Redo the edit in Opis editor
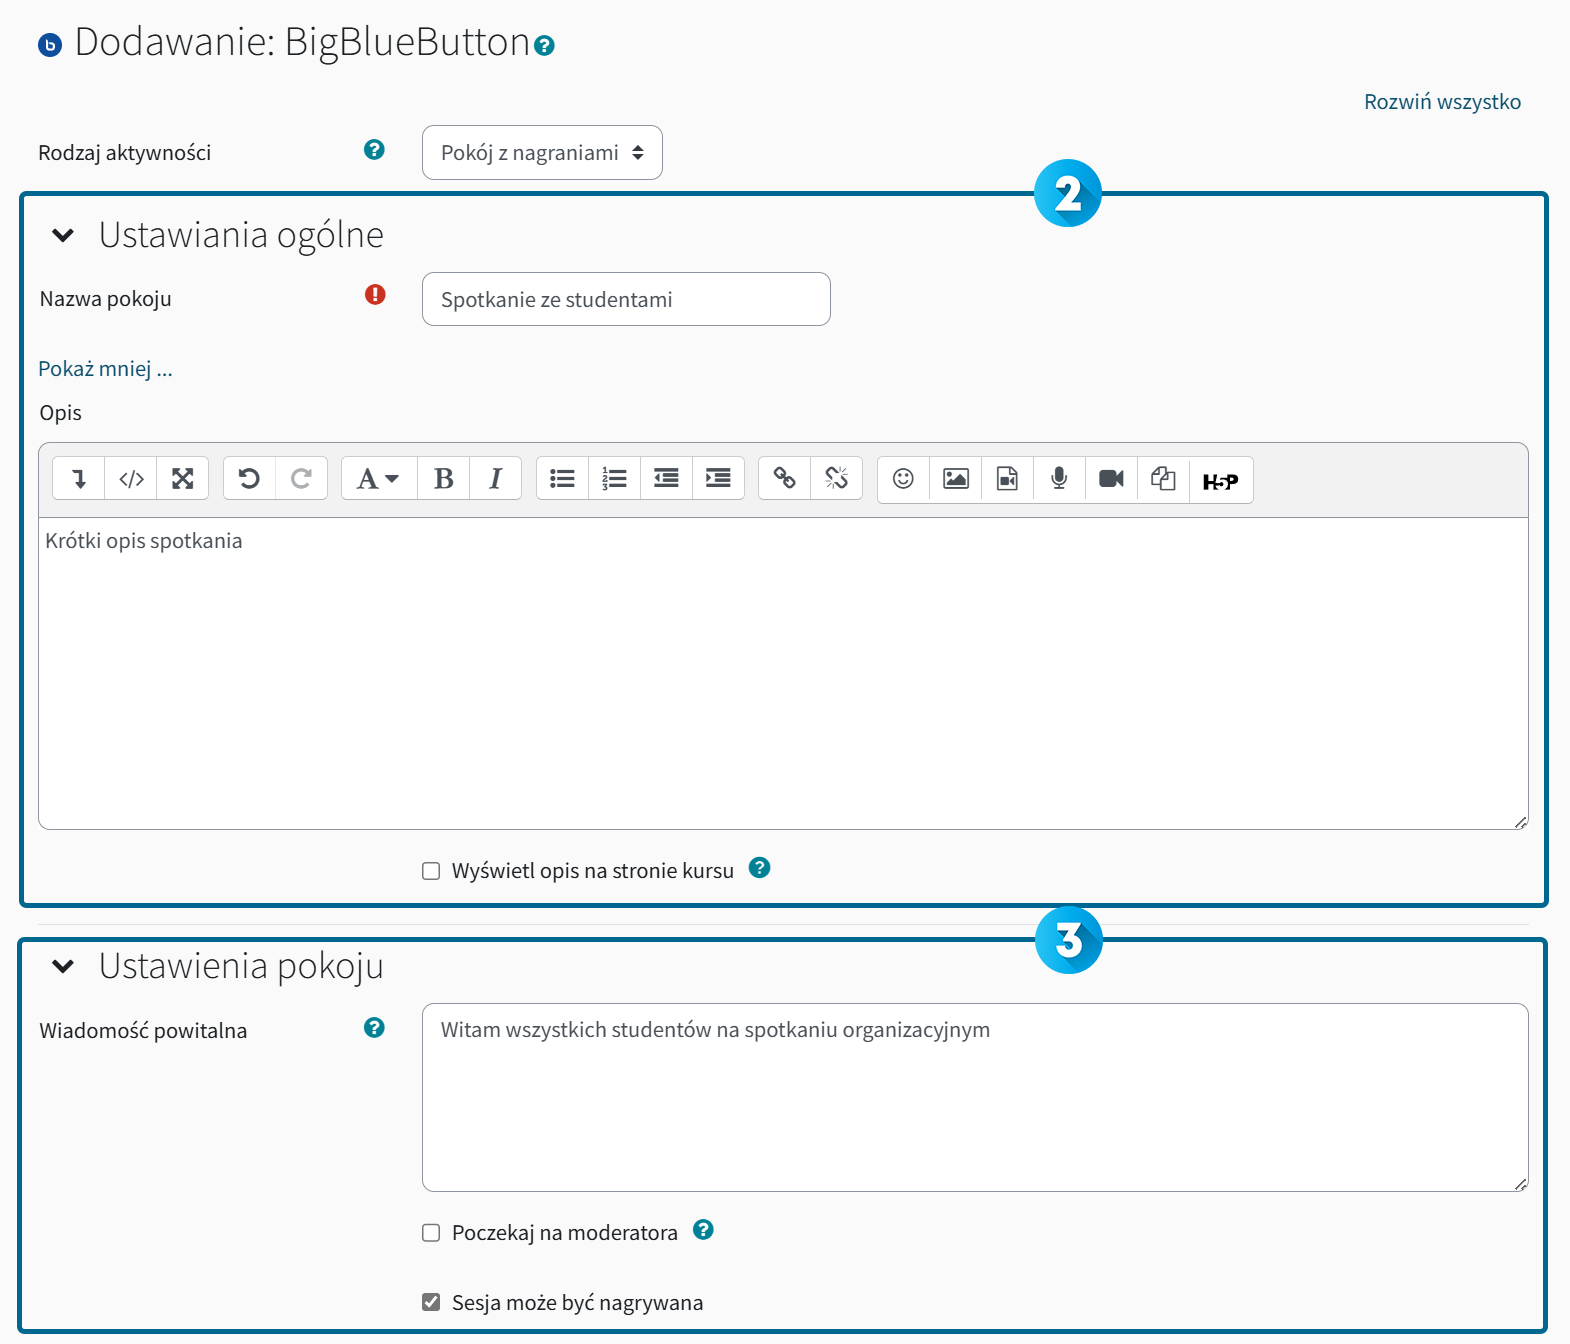 301,479
